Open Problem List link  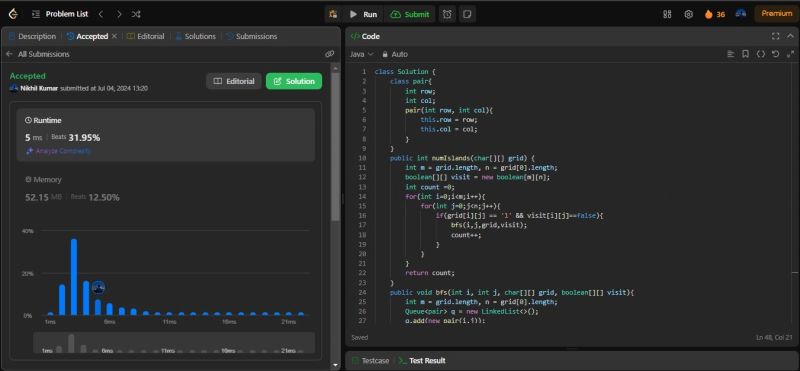[x=67, y=14]
